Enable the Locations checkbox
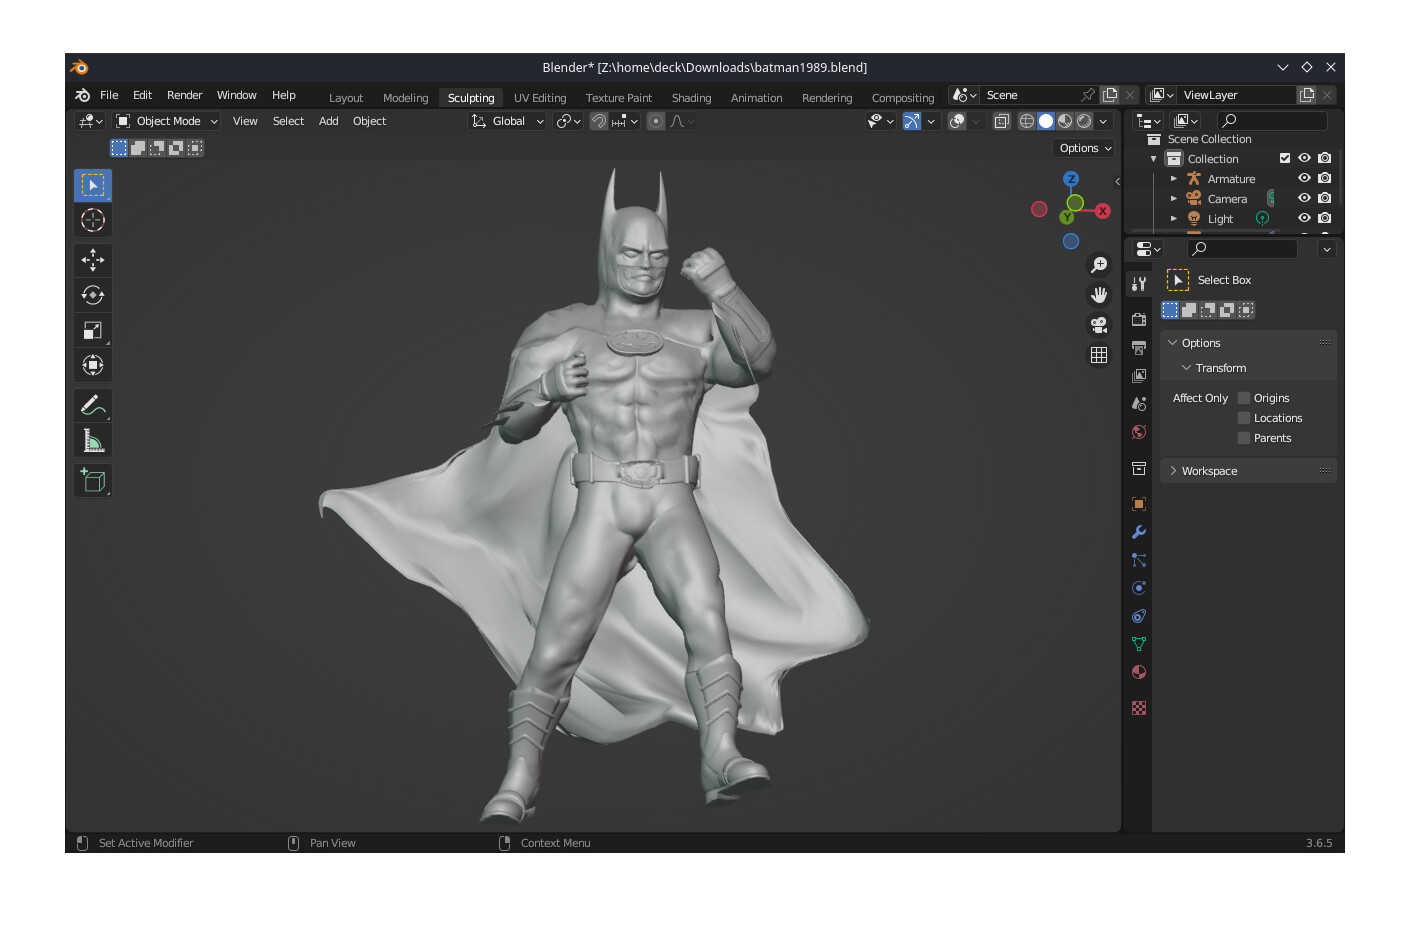Image resolution: width=1410 pixels, height=930 pixels. point(1244,418)
